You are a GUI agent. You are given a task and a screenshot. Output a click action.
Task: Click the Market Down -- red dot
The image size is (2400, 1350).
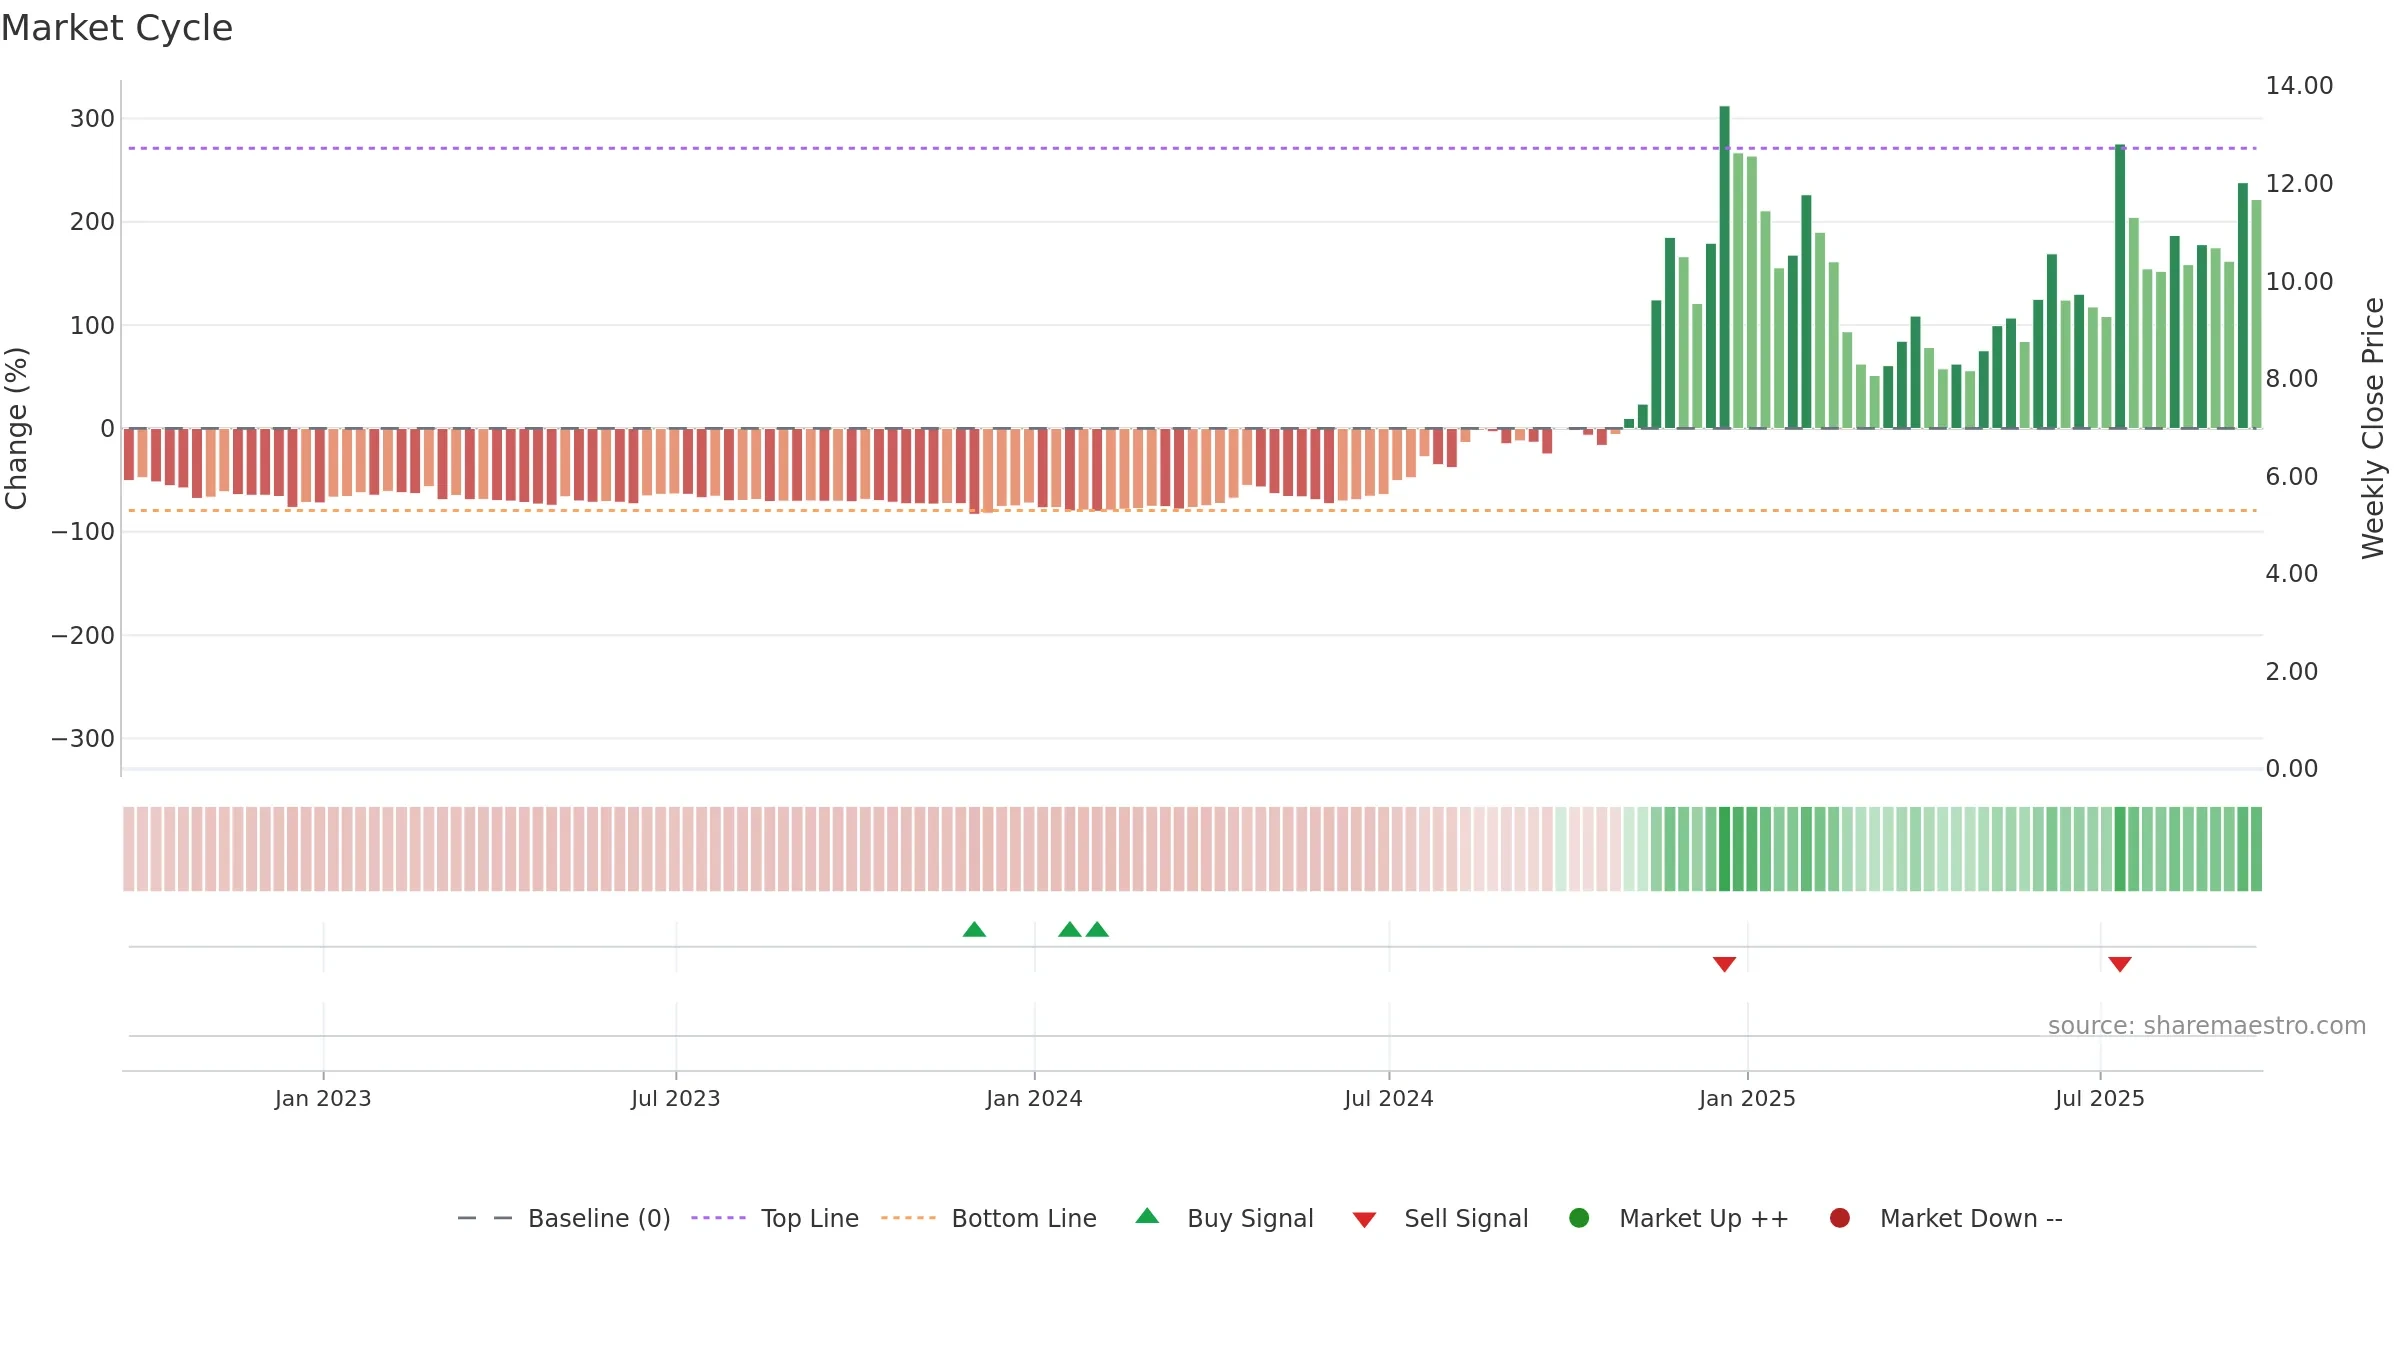pos(1839,1218)
